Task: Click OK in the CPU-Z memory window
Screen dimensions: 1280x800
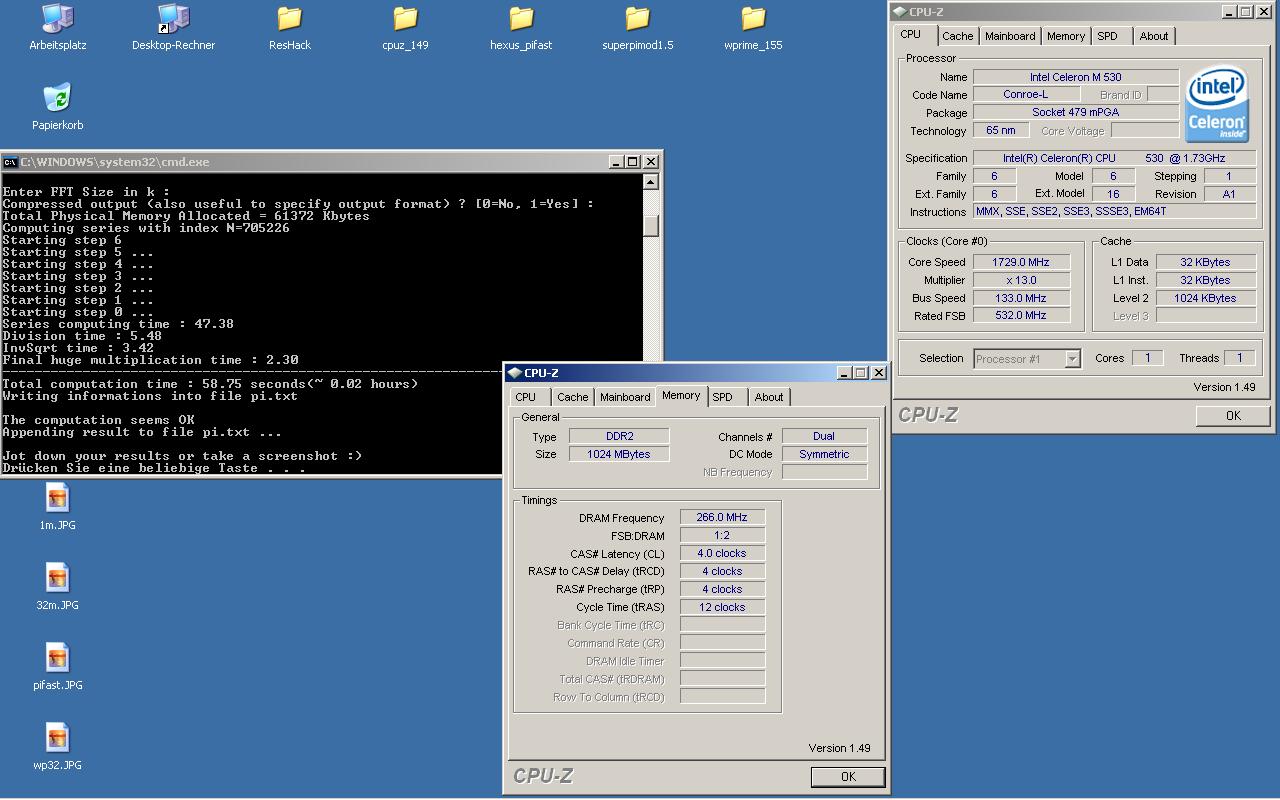Action: [x=848, y=777]
